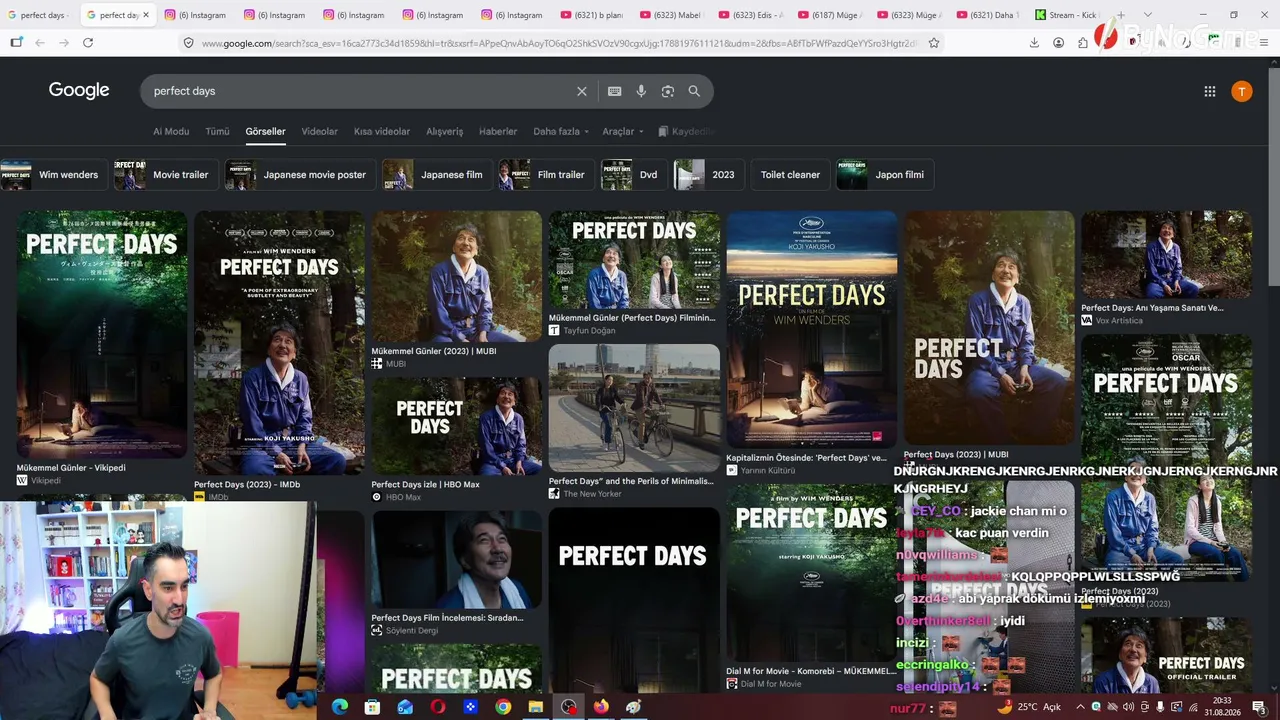Open the Tayfun Doğan Perfect Days image

pos(634,260)
